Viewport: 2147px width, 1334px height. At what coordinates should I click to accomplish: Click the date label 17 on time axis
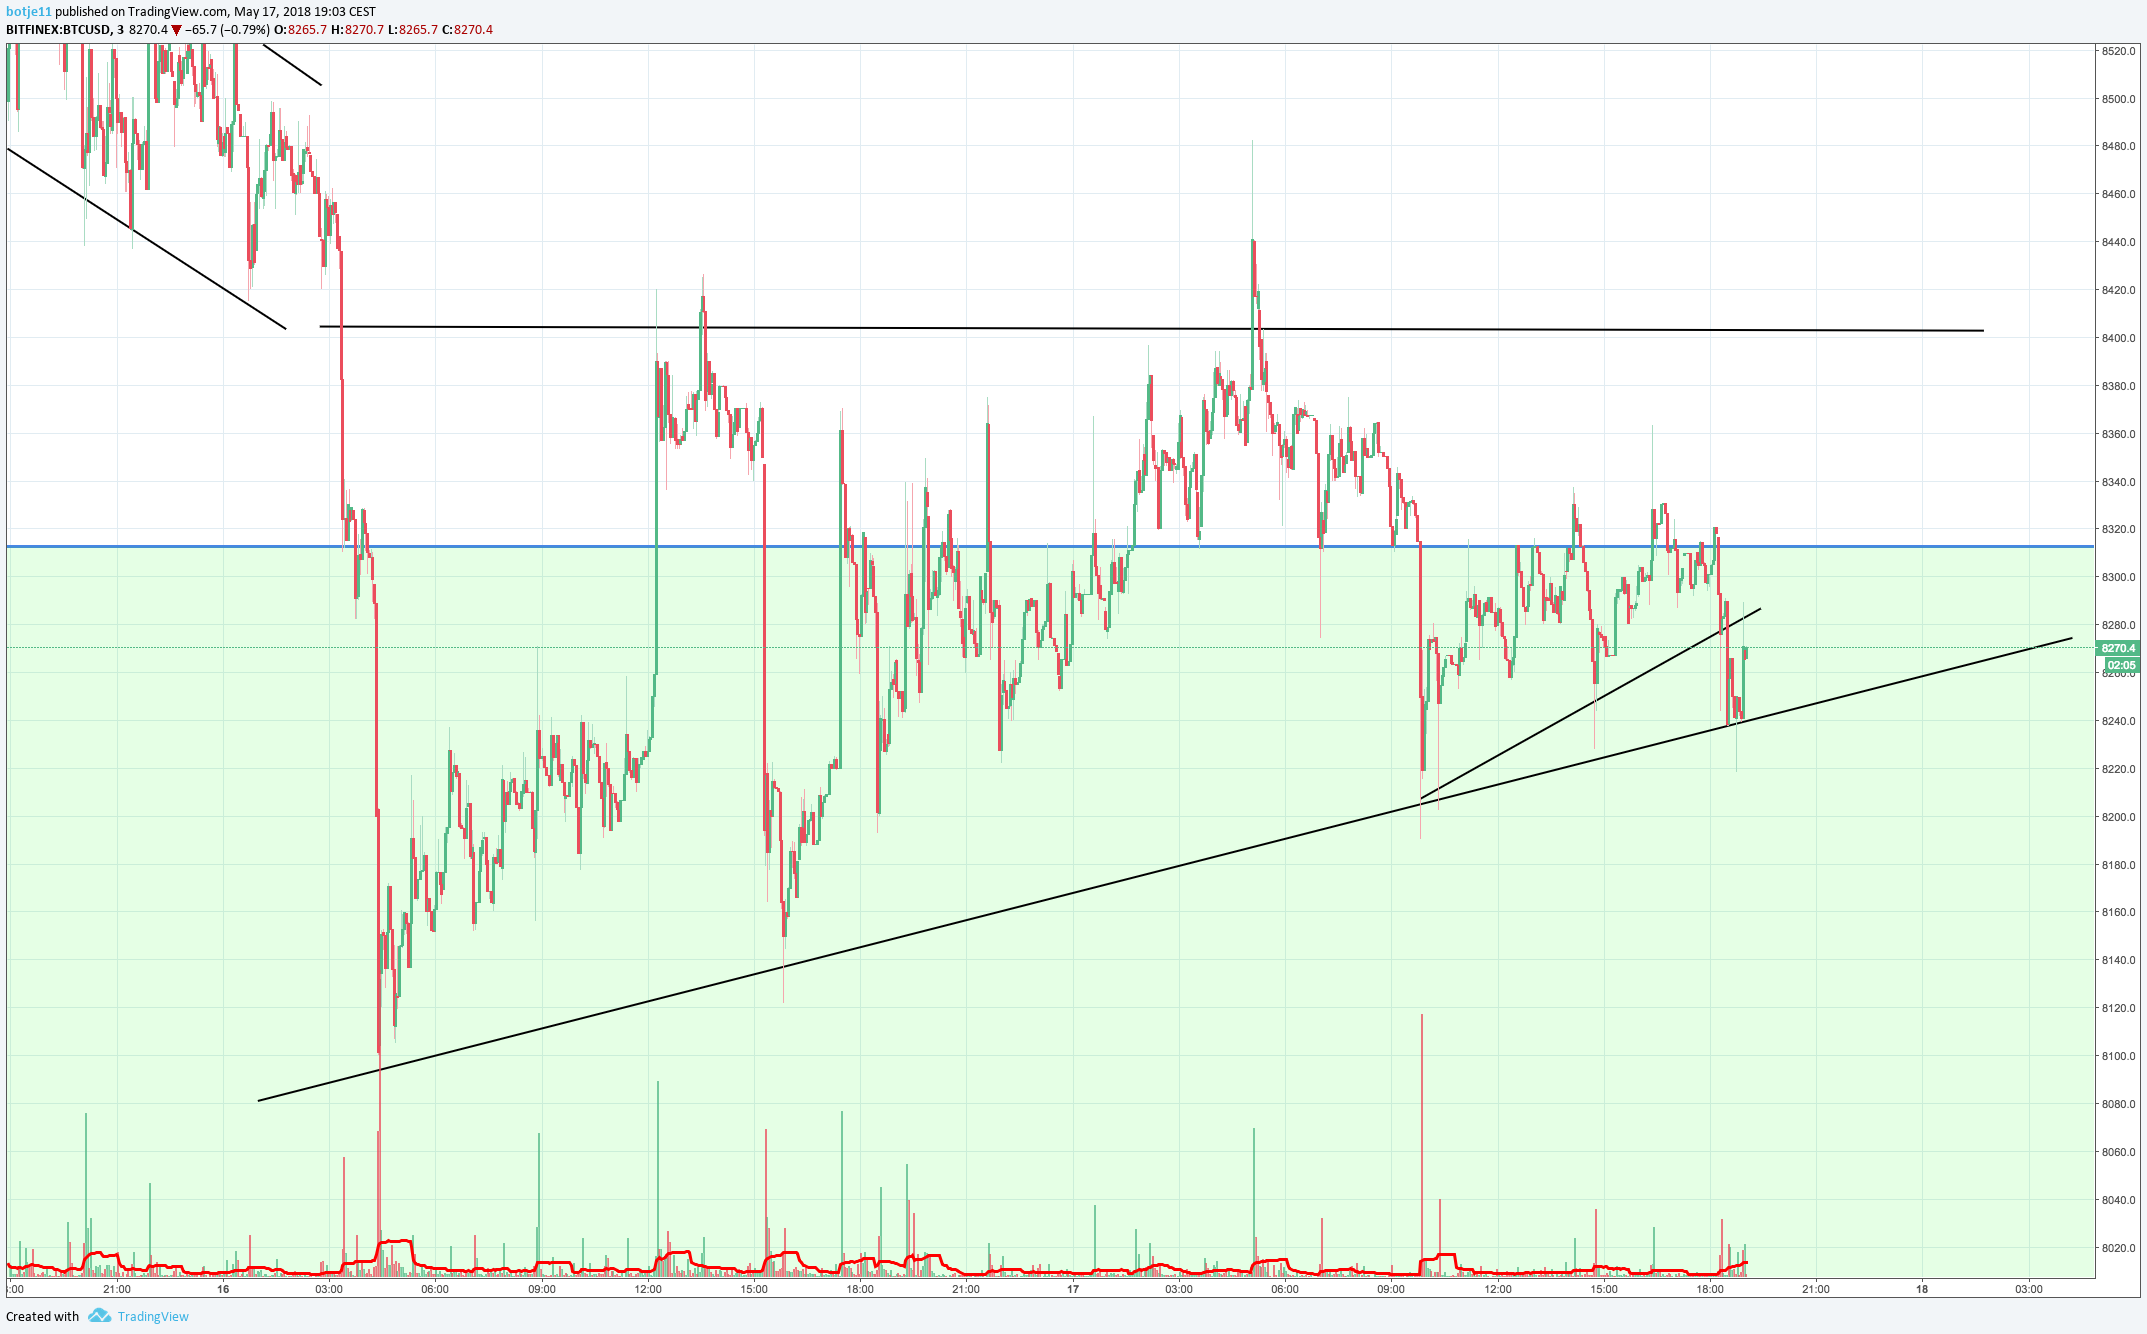point(1072,1289)
